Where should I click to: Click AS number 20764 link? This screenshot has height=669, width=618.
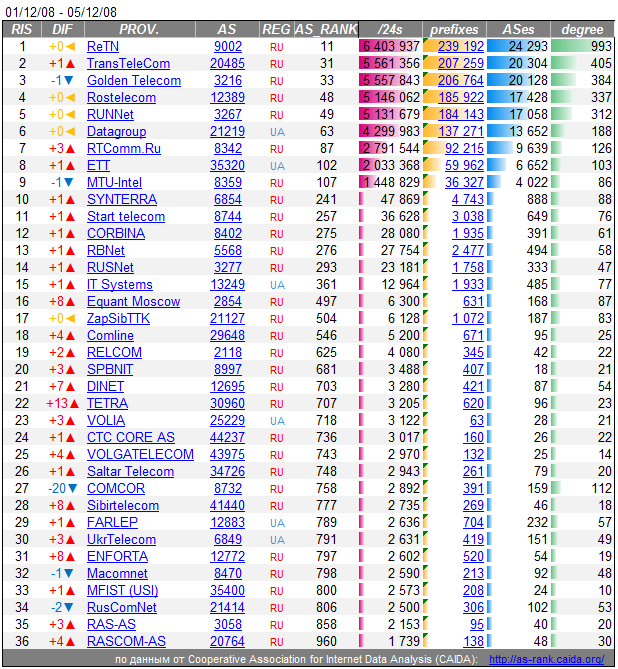227,641
